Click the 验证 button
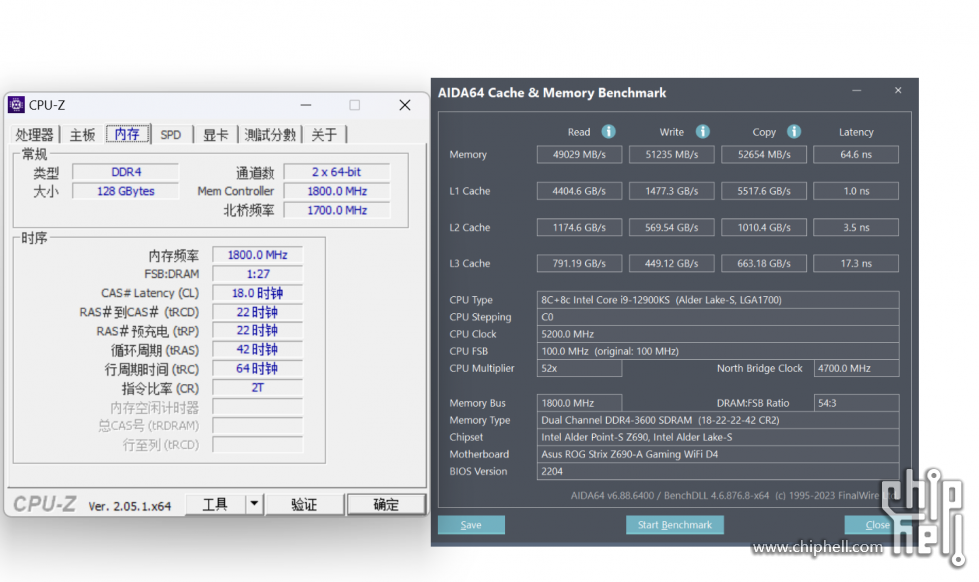Image resolution: width=979 pixels, height=582 pixels. [x=304, y=505]
